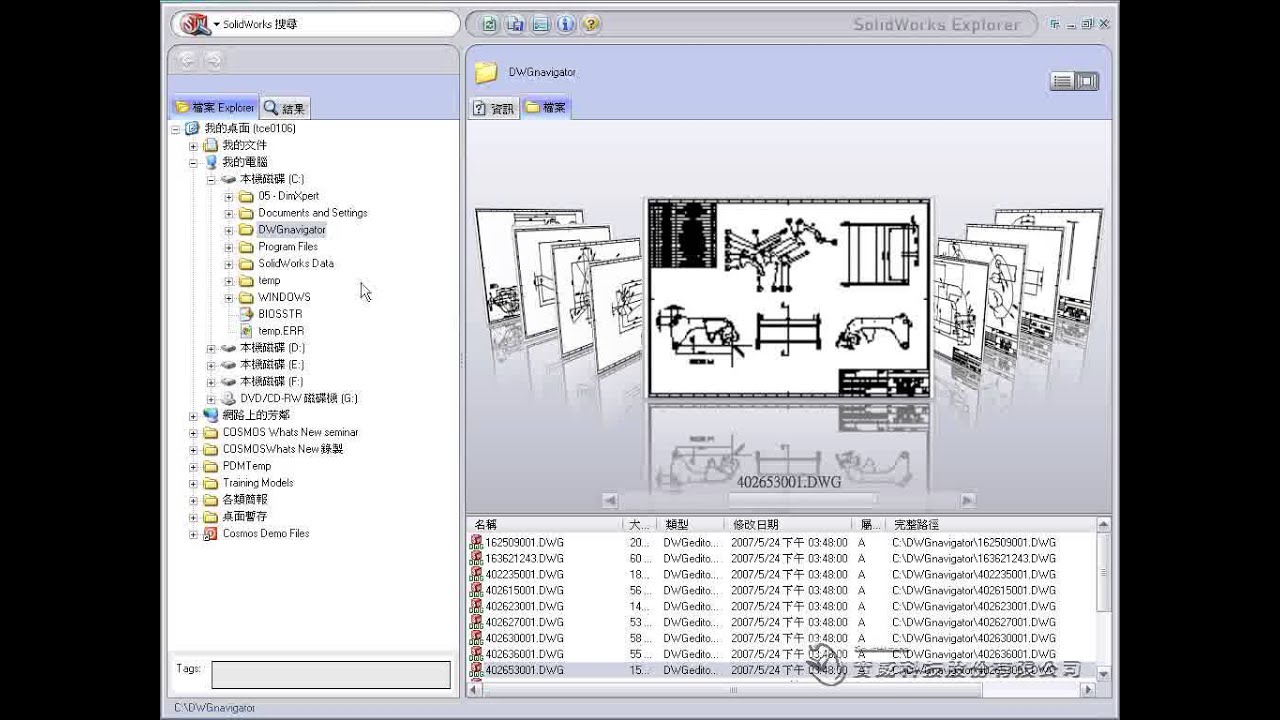
Task: Sort by the 名稱 column header
Action: pyautogui.click(x=545, y=524)
